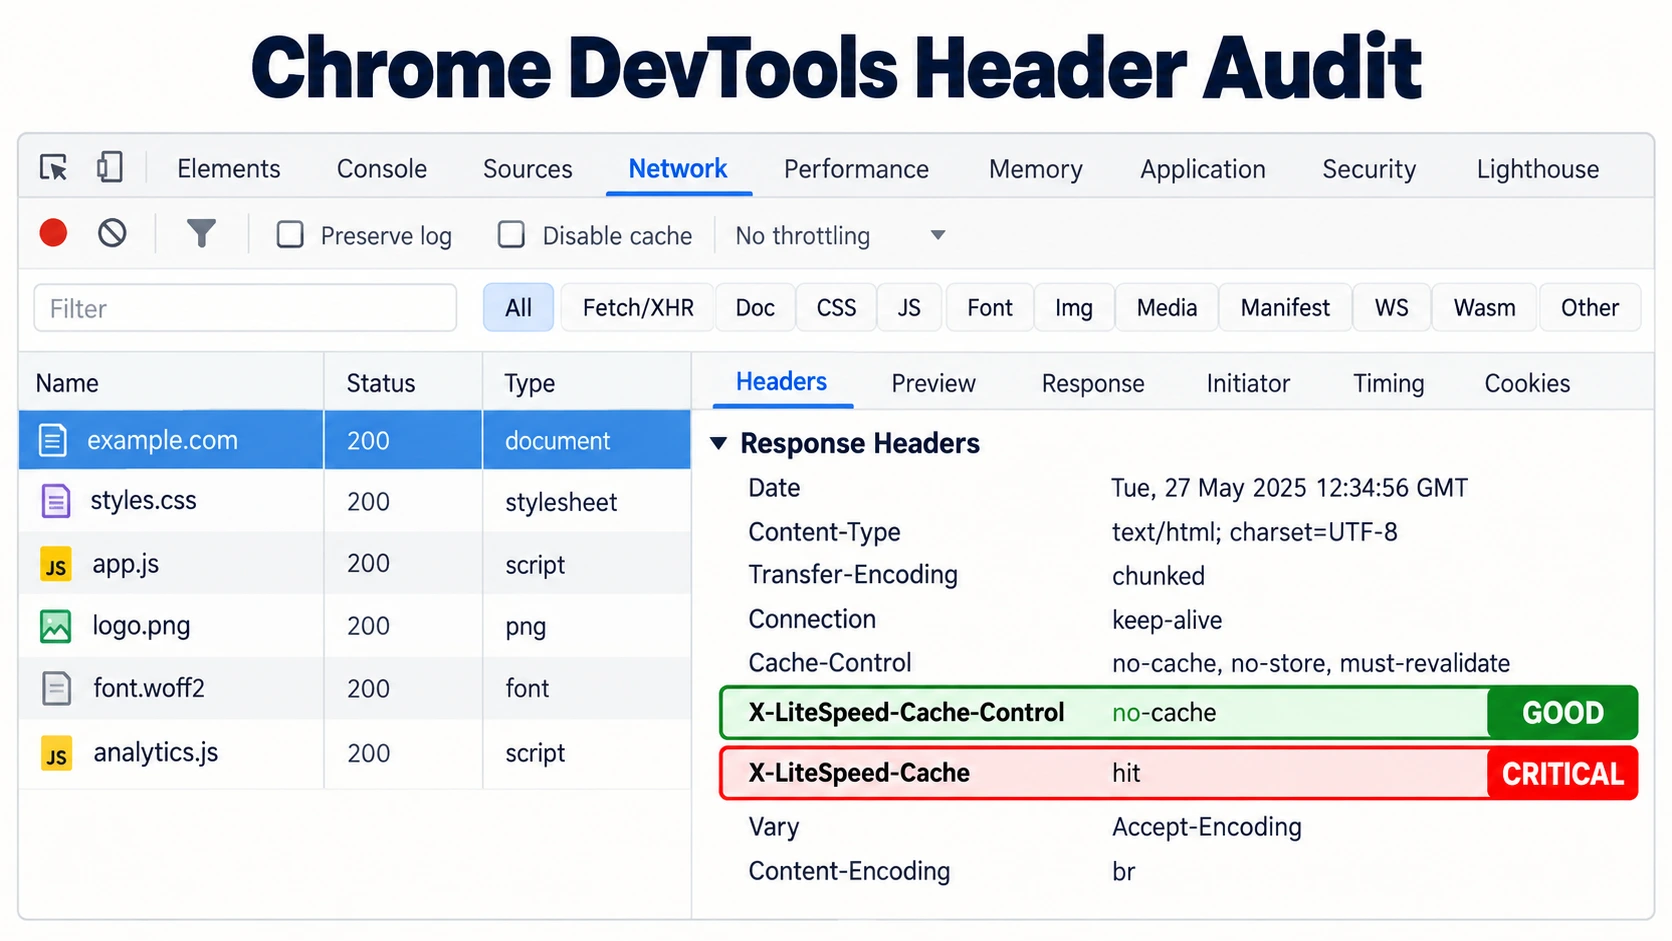Click the X-LiteSpeed-Cache header name
Screen dimensions: 1672x941
[859, 773]
